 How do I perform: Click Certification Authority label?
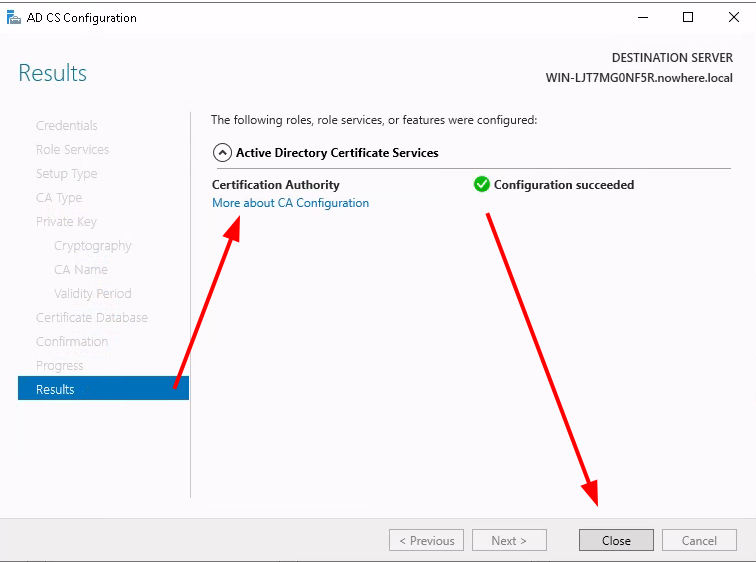[276, 185]
